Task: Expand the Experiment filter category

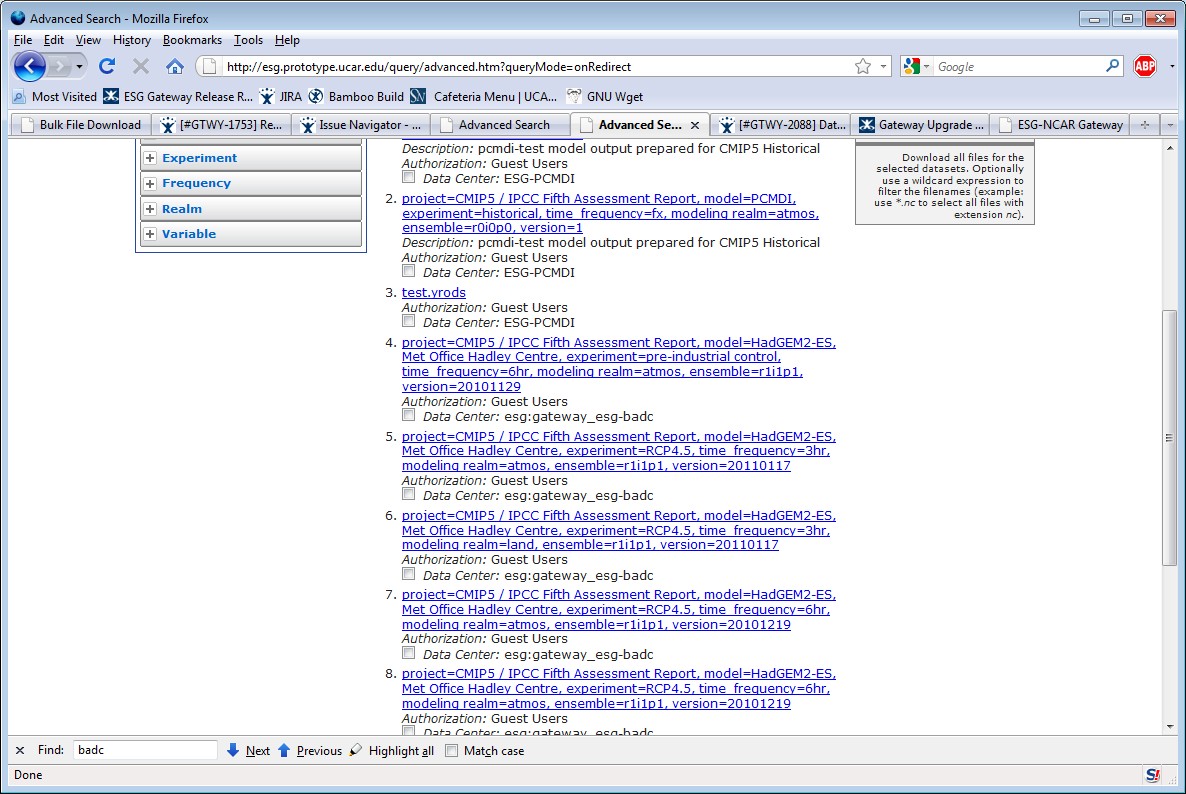Action: click(x=151, y=158)
